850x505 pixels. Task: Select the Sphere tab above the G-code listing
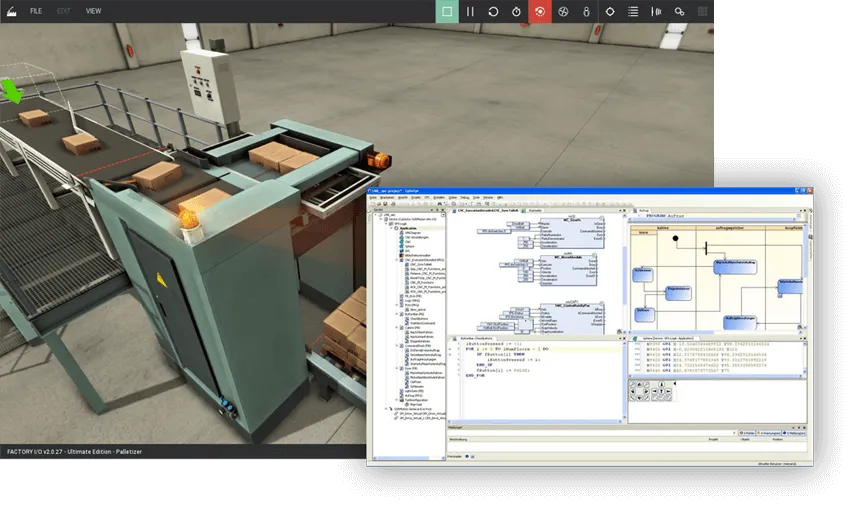pos(668,338)
